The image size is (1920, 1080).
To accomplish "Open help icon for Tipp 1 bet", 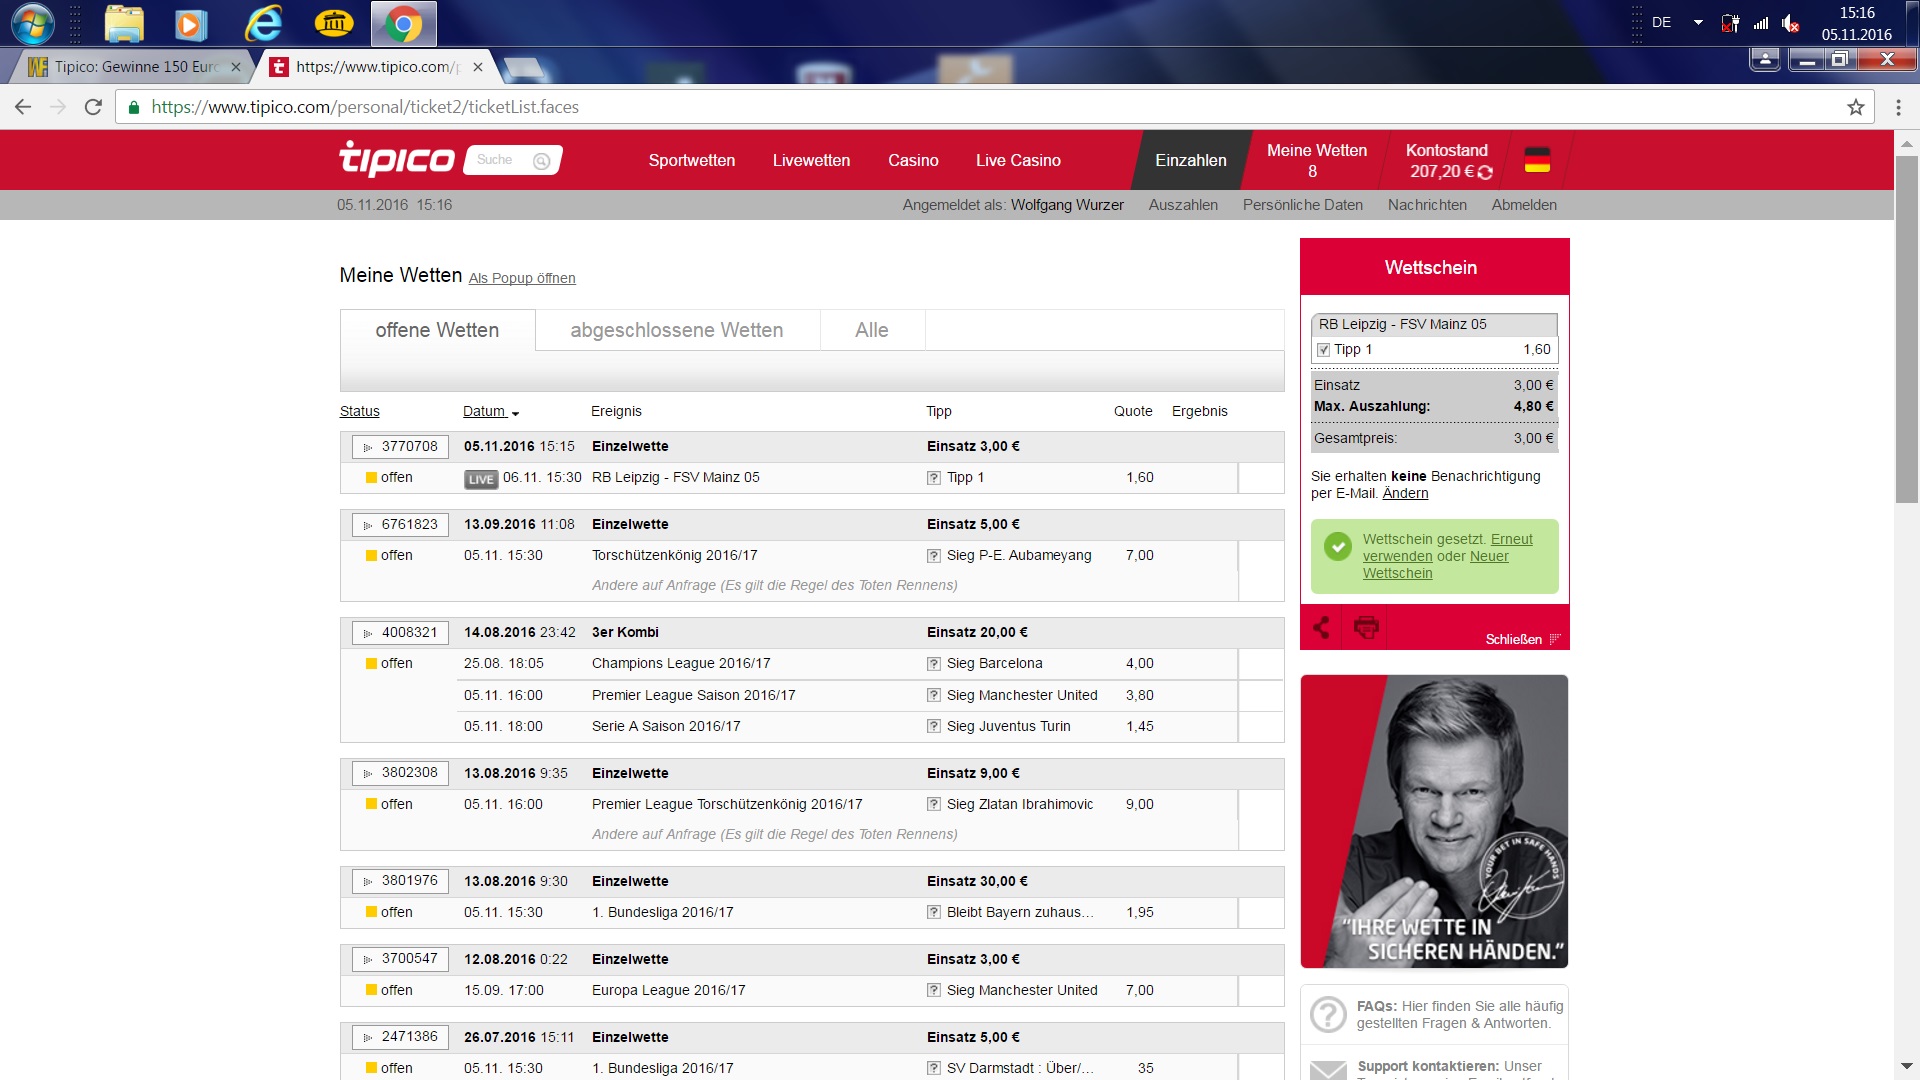I will coord(933,478).
